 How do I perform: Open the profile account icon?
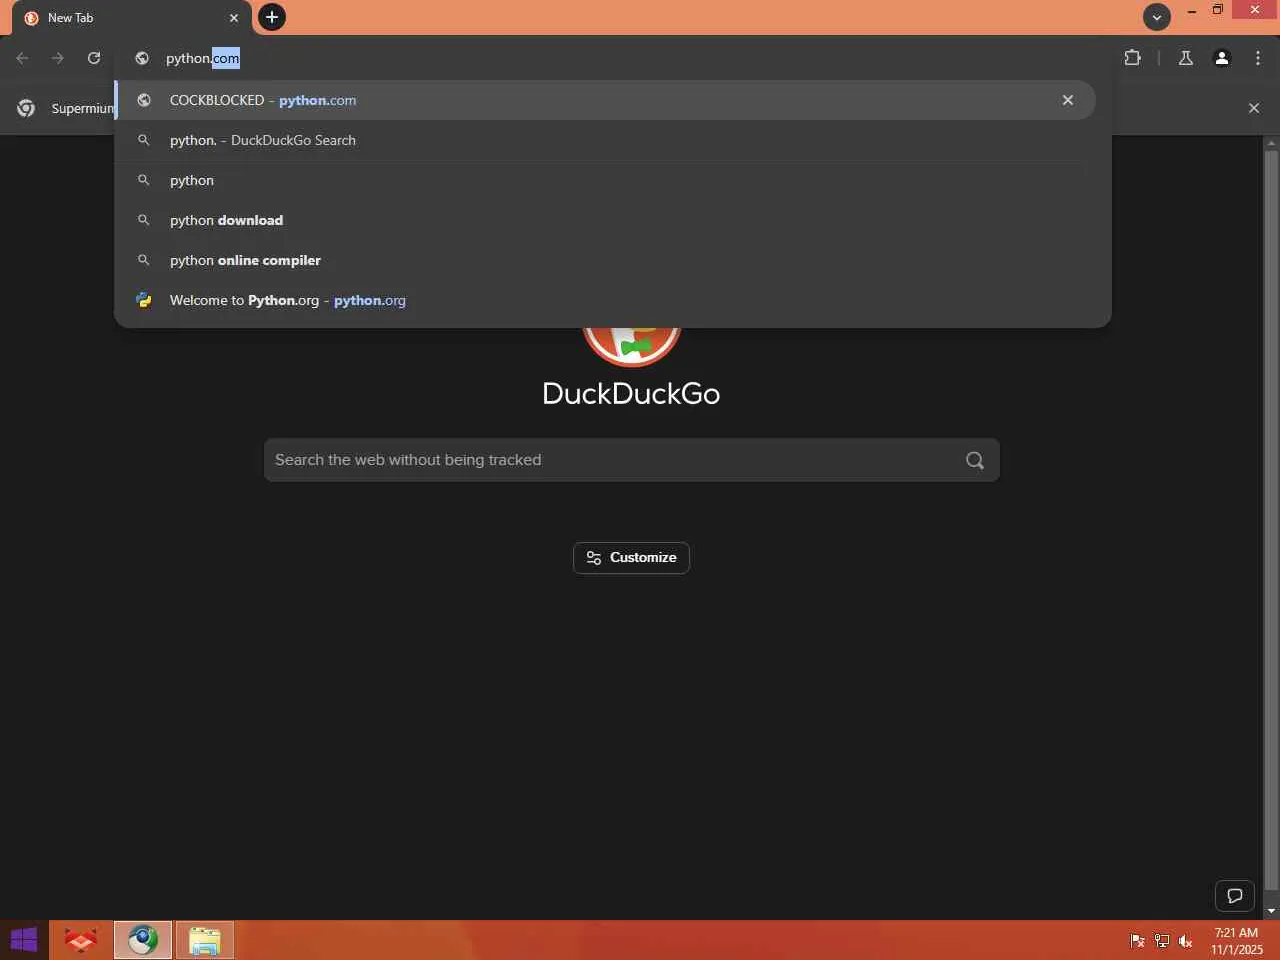(1222, 58)
